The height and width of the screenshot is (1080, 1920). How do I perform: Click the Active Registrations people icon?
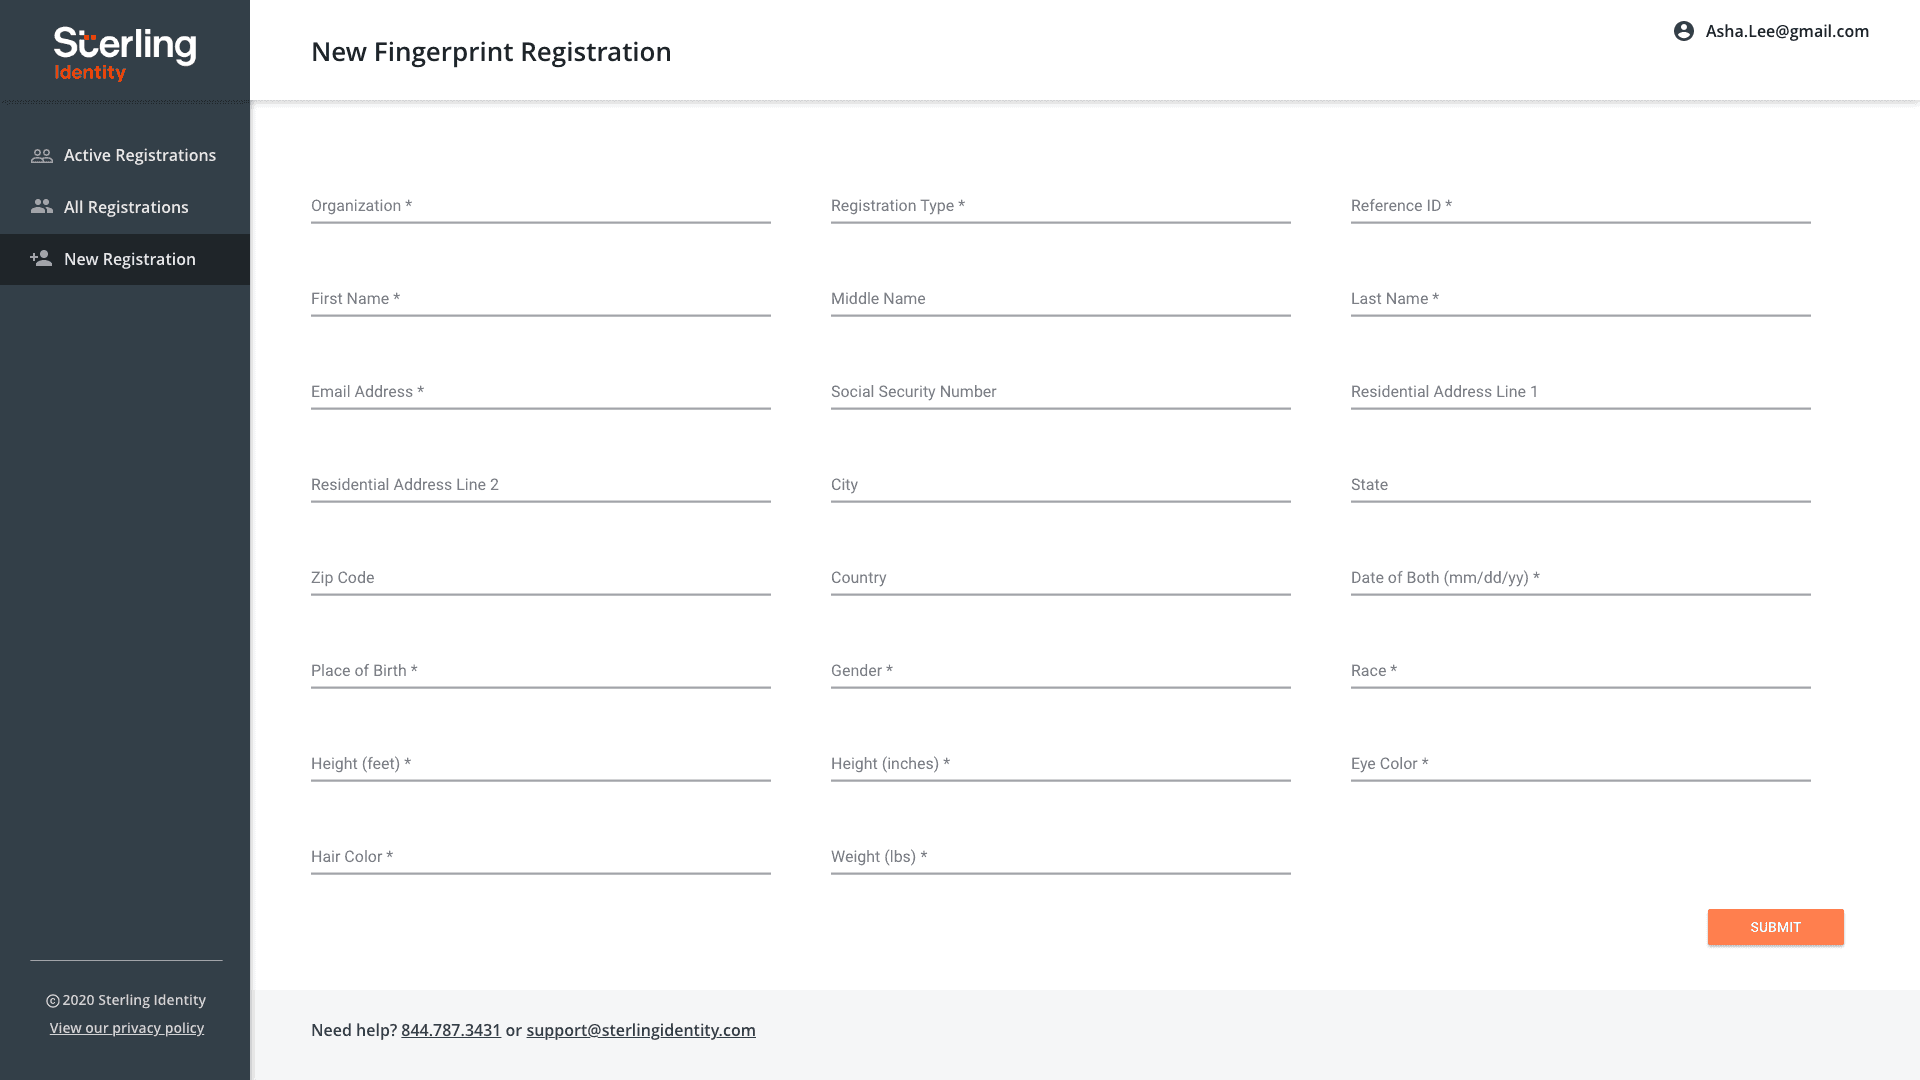[41, 156]
